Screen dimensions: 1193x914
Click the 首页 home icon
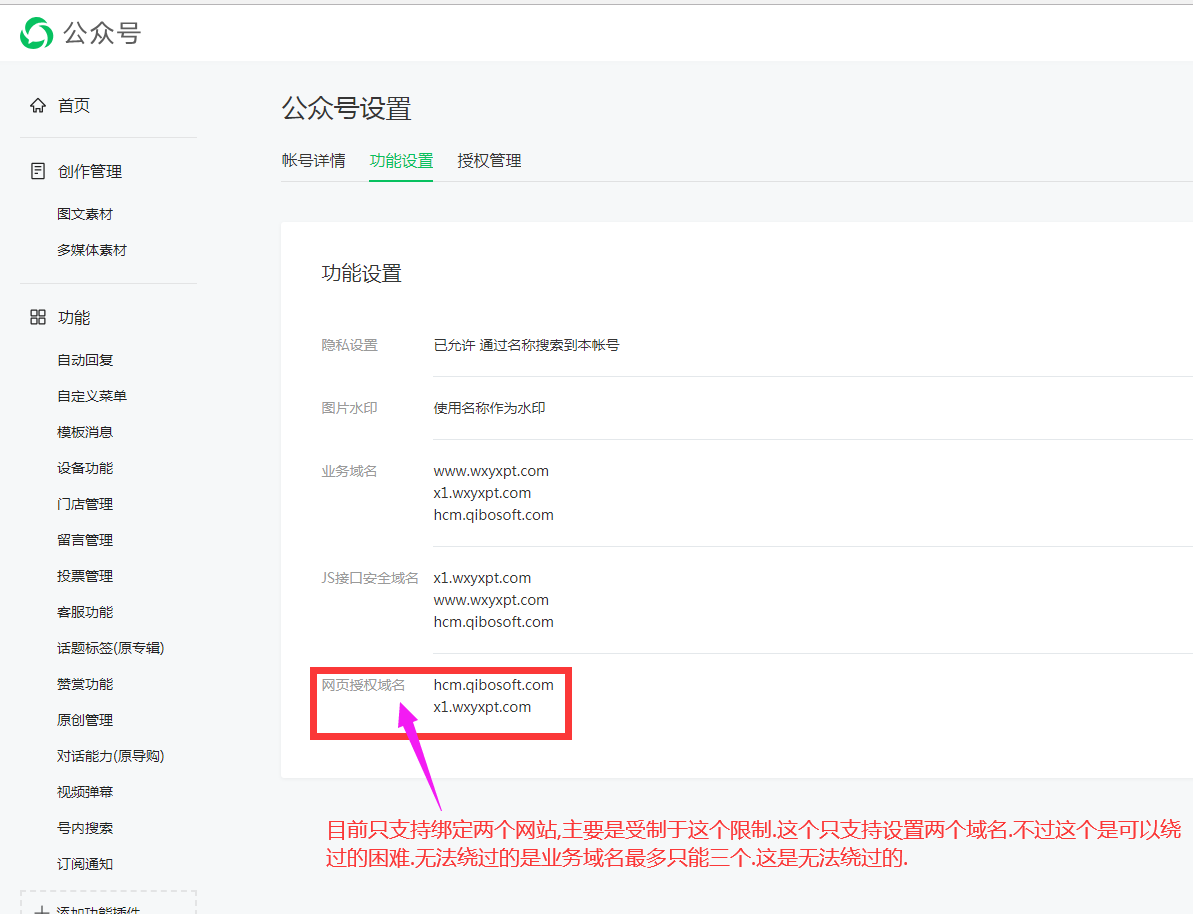pyautogui.click(x=38, y=105)
